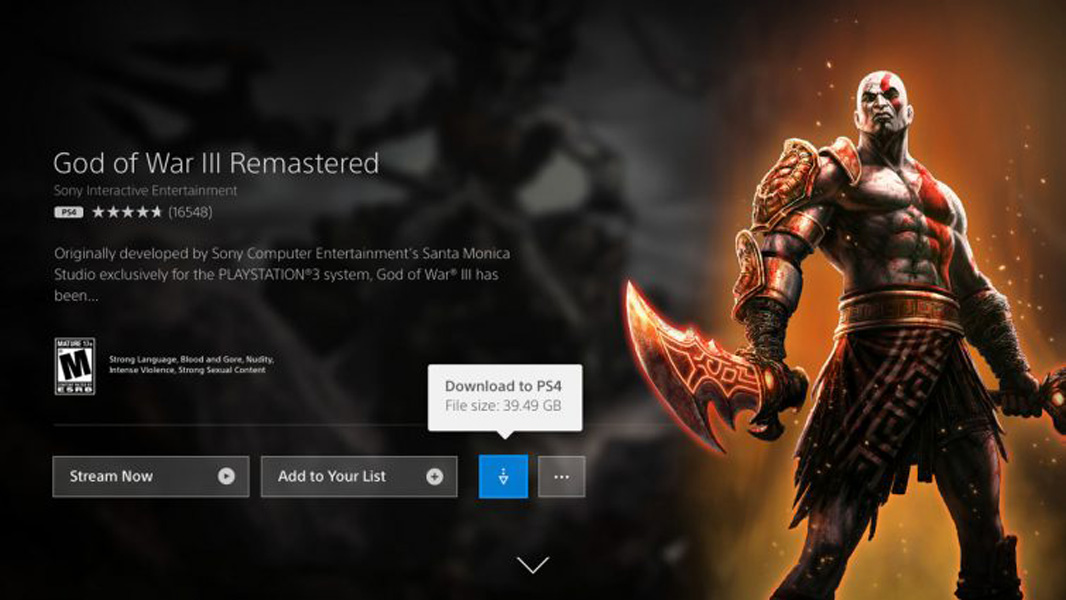Open the three-dots more options button
Screen dimensions: 1066x600
tap(562, 476)
